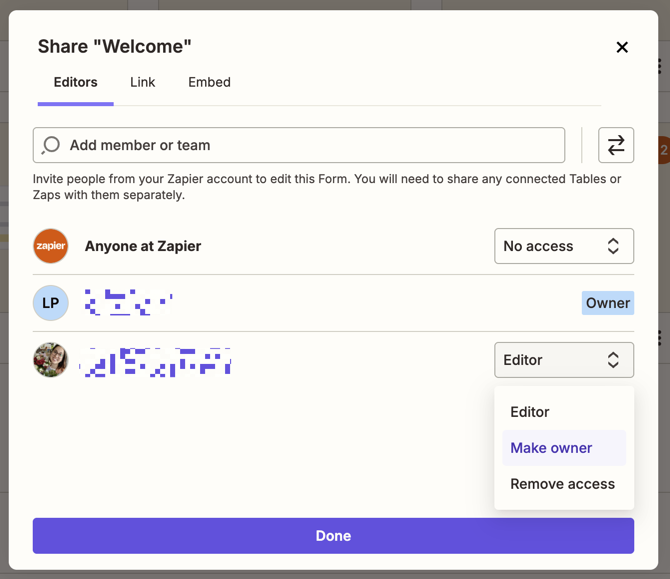Choose Editor from the role menu
The height and width of the screenshot is (579, 670).
tap(530, 412)
